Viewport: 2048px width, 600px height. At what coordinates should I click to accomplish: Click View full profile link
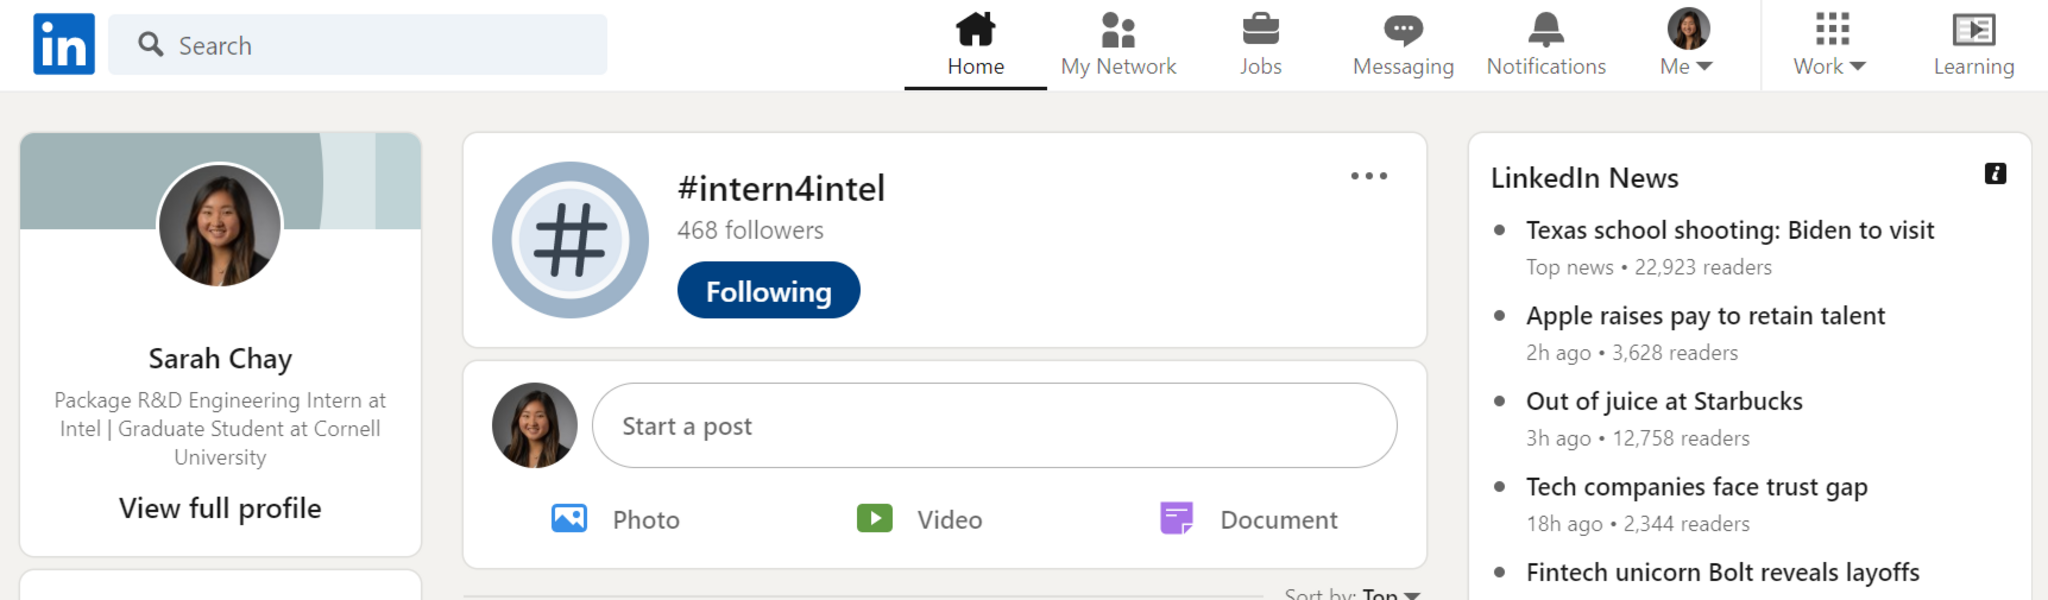point(220,508)
